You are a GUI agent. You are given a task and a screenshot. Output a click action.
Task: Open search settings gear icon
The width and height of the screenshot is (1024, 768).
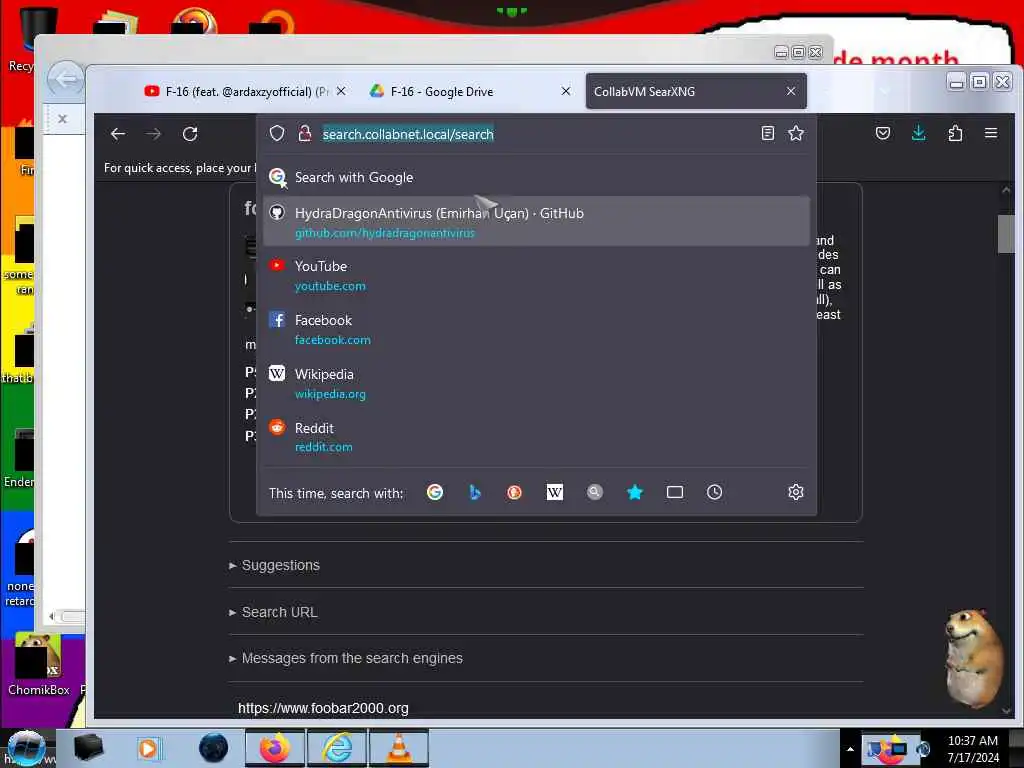pyautogui.click(x=795, y=492)
